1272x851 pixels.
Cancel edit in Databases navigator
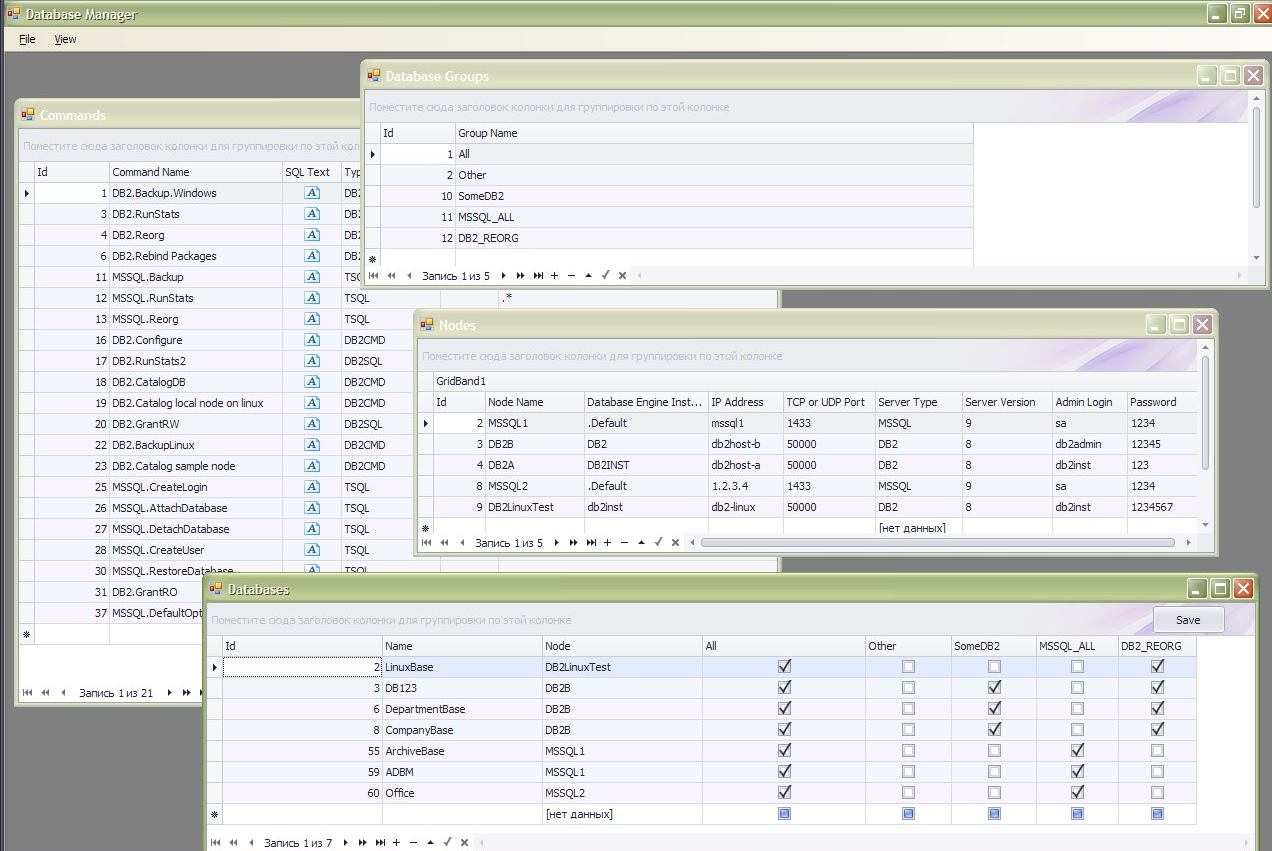coord(465,843)
